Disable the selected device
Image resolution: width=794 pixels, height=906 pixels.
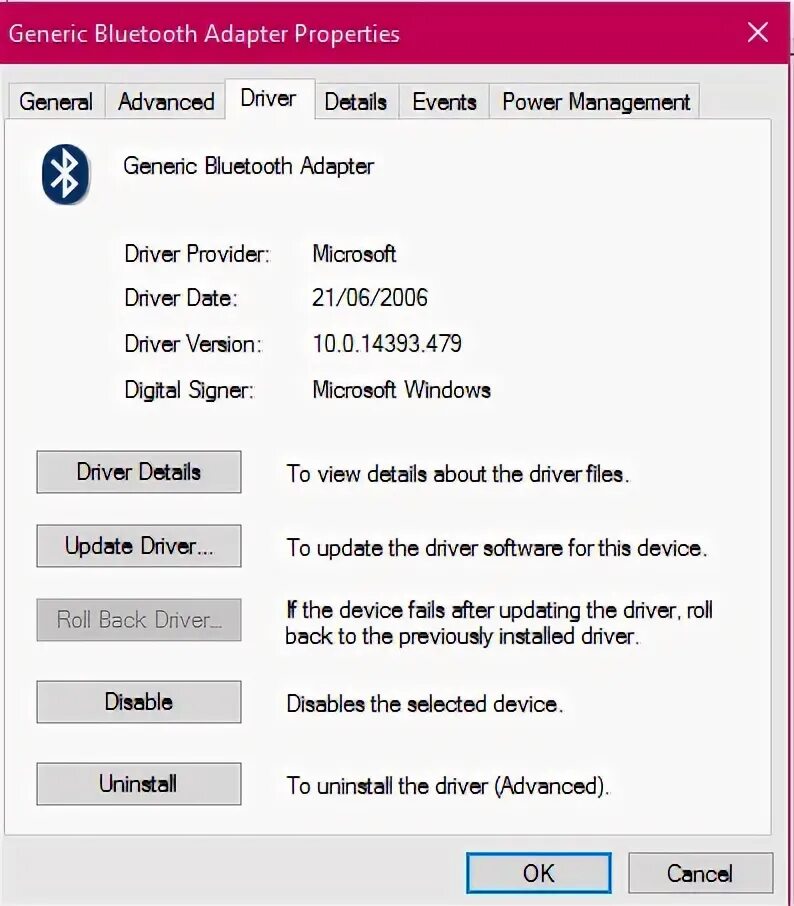[x=139, y=702]
